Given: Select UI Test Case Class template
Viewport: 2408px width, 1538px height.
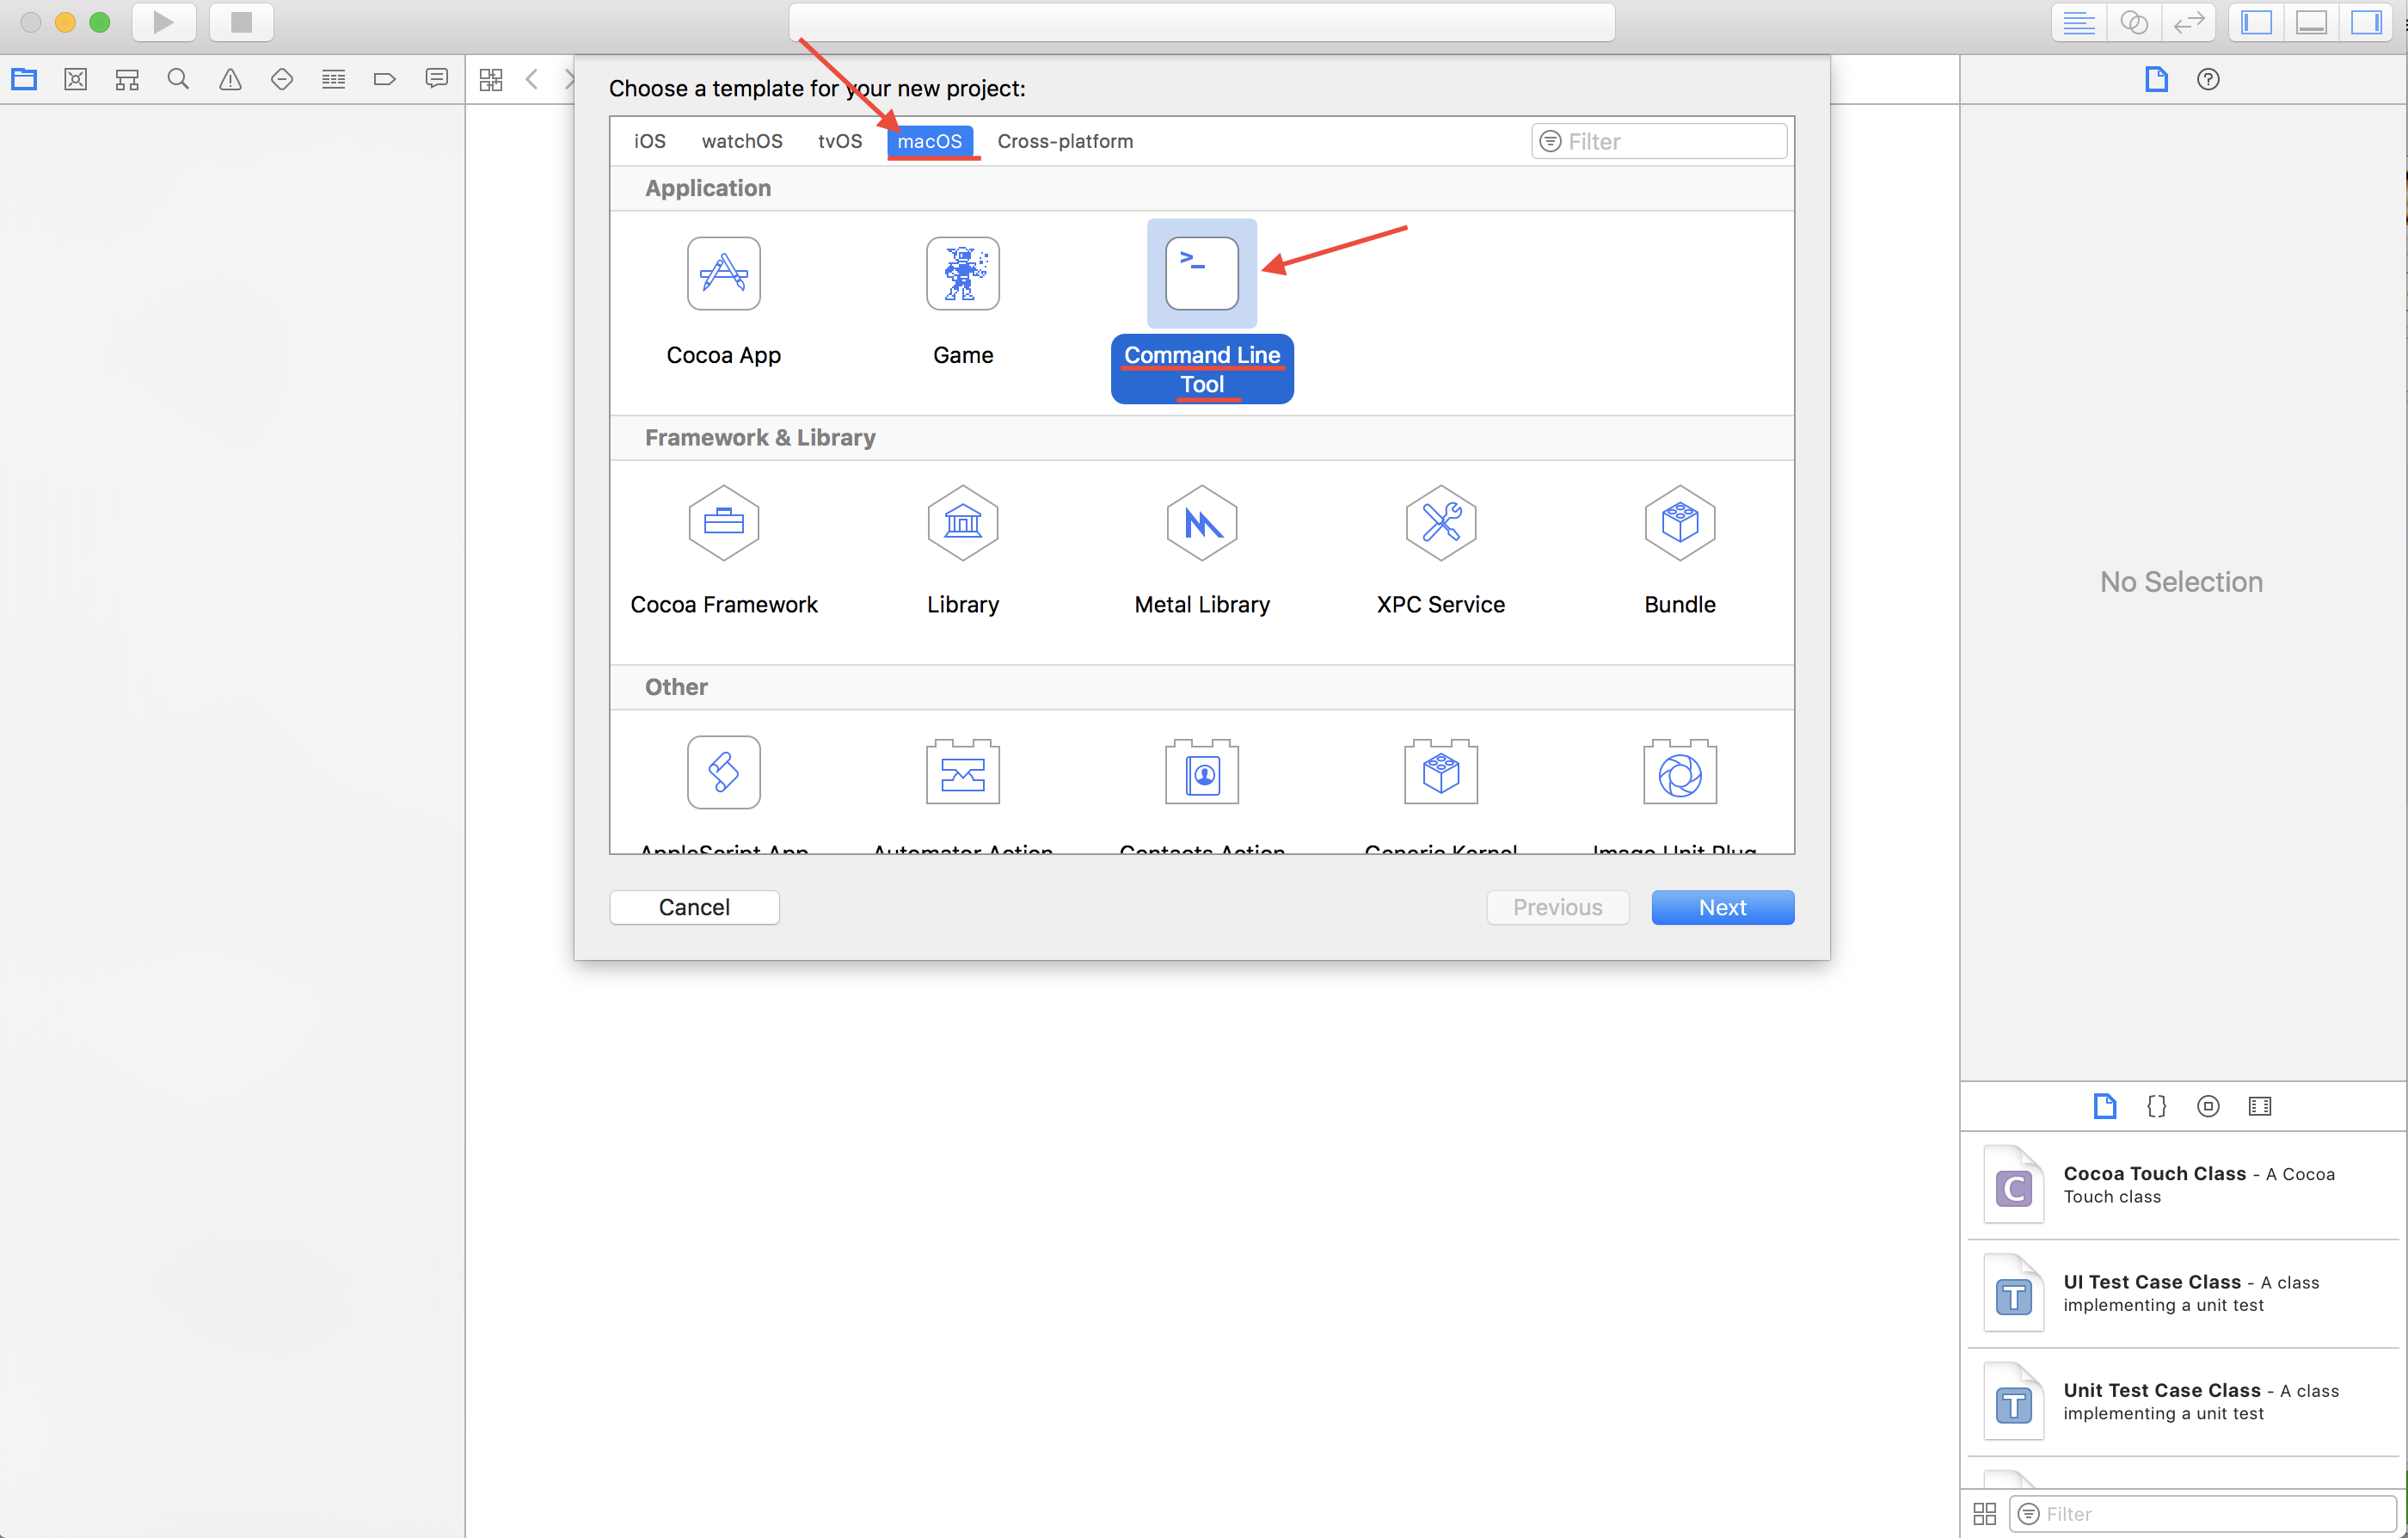Looking at the screenshot, I should point(2184,1293).
